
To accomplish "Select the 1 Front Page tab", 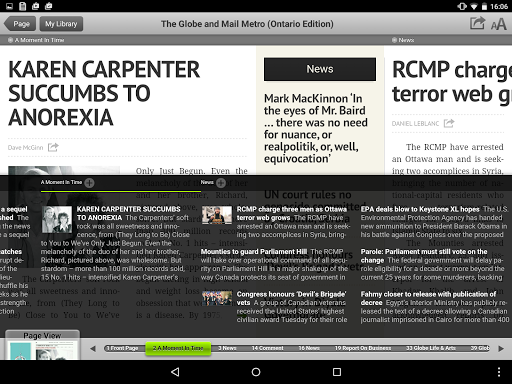I will tap(122, 348).
